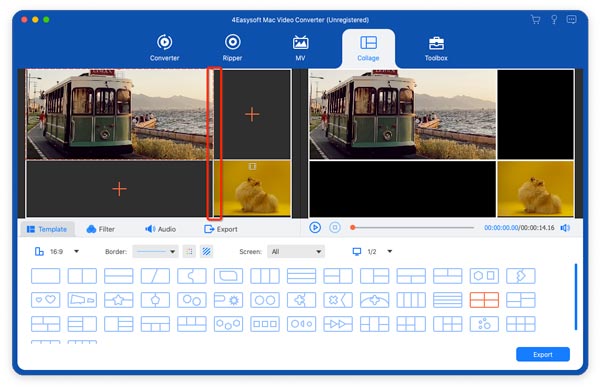Viewport: 600px width, 389px height.
Task: Open the Audio tab
Action: tap(161, 229)
